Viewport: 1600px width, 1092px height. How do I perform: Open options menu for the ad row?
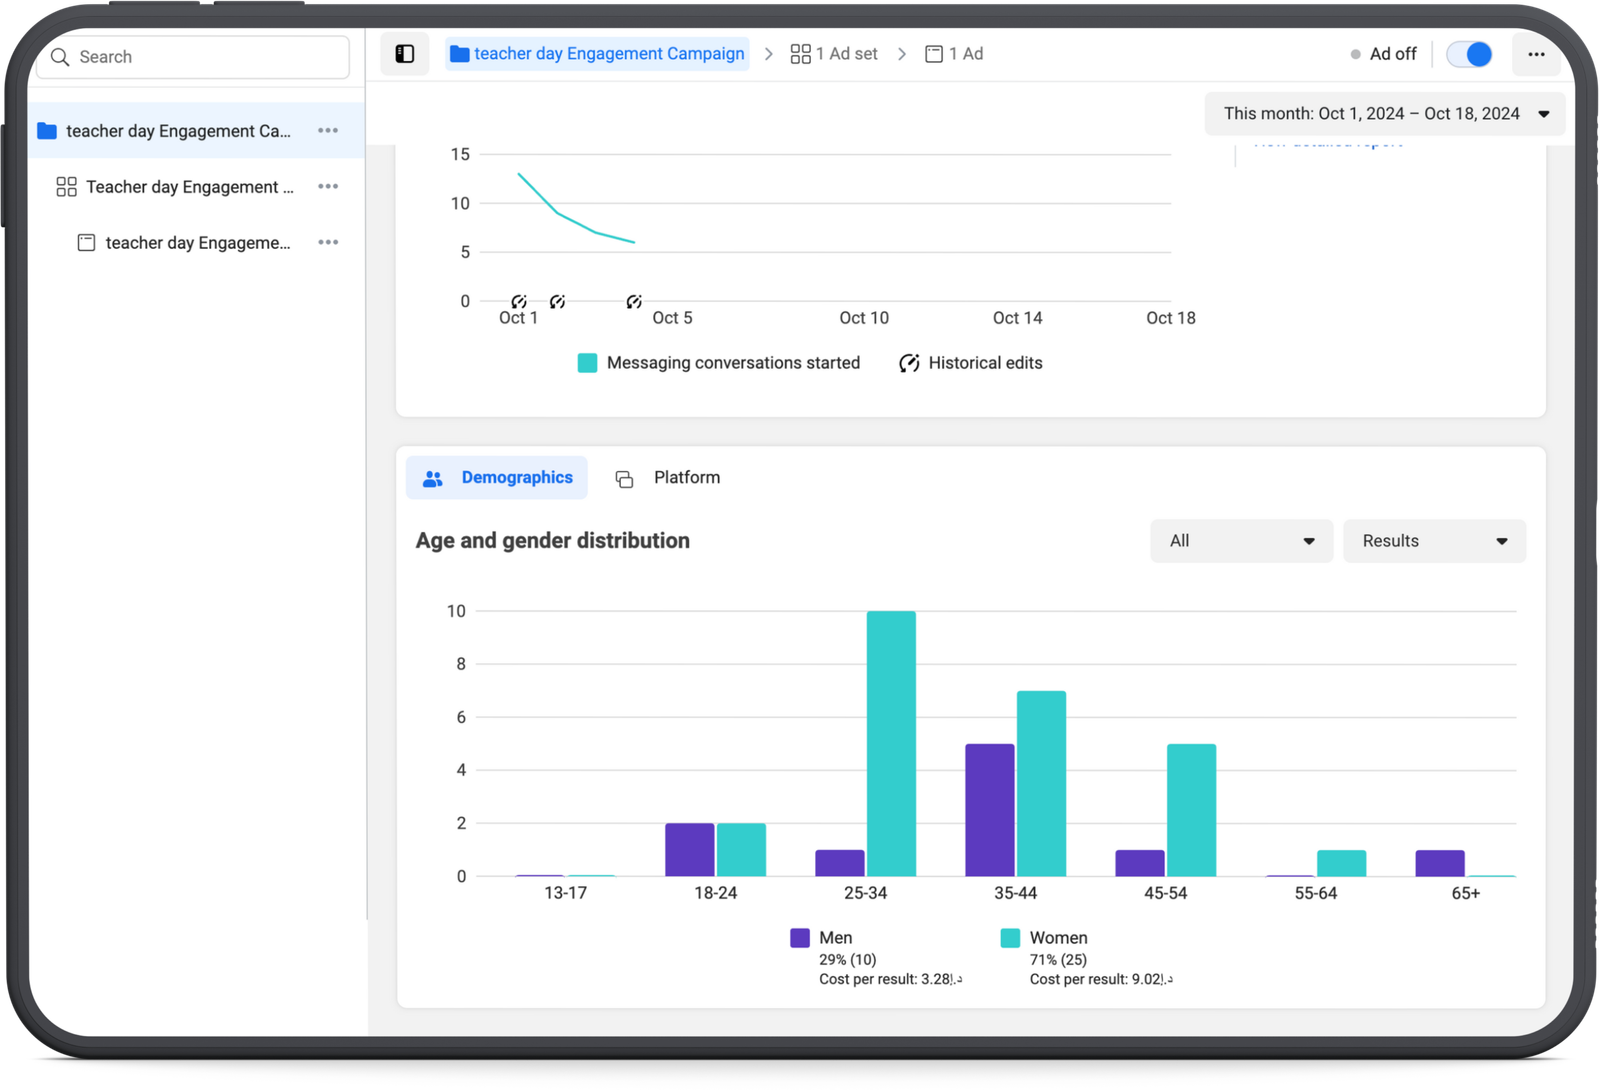click(x=328, y=243)
